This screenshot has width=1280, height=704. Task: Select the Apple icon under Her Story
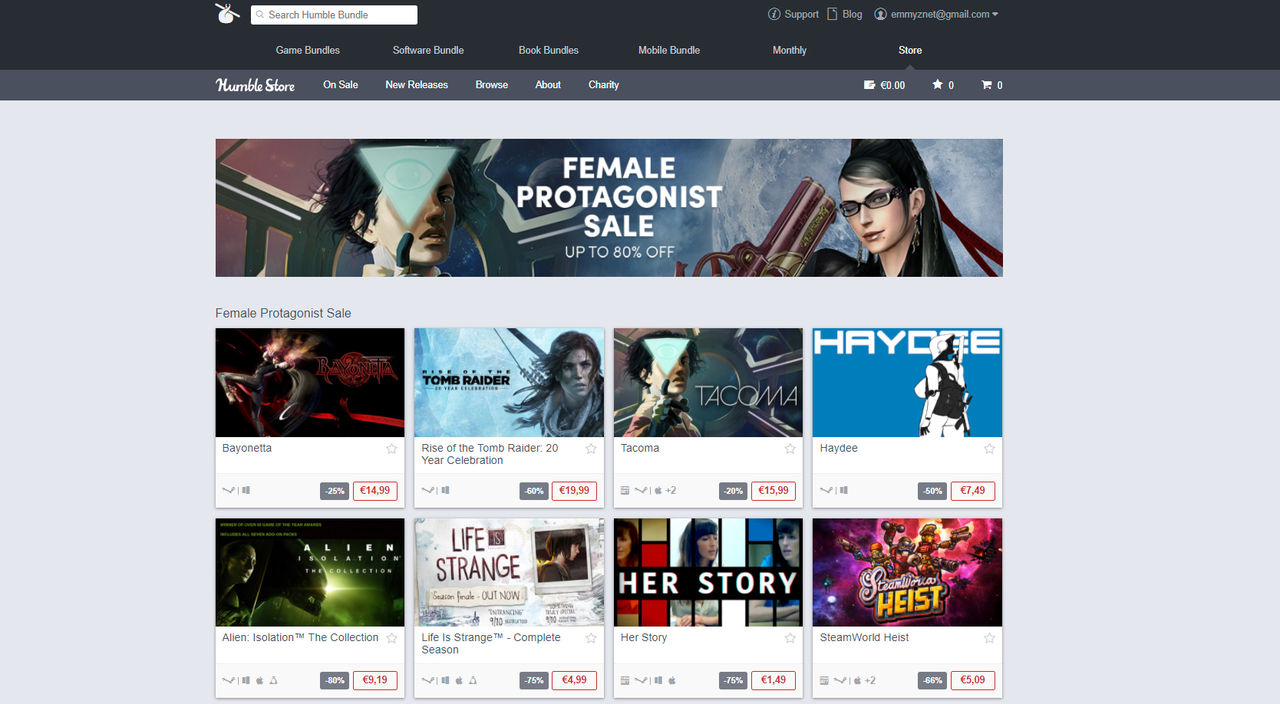pos(672,680)
